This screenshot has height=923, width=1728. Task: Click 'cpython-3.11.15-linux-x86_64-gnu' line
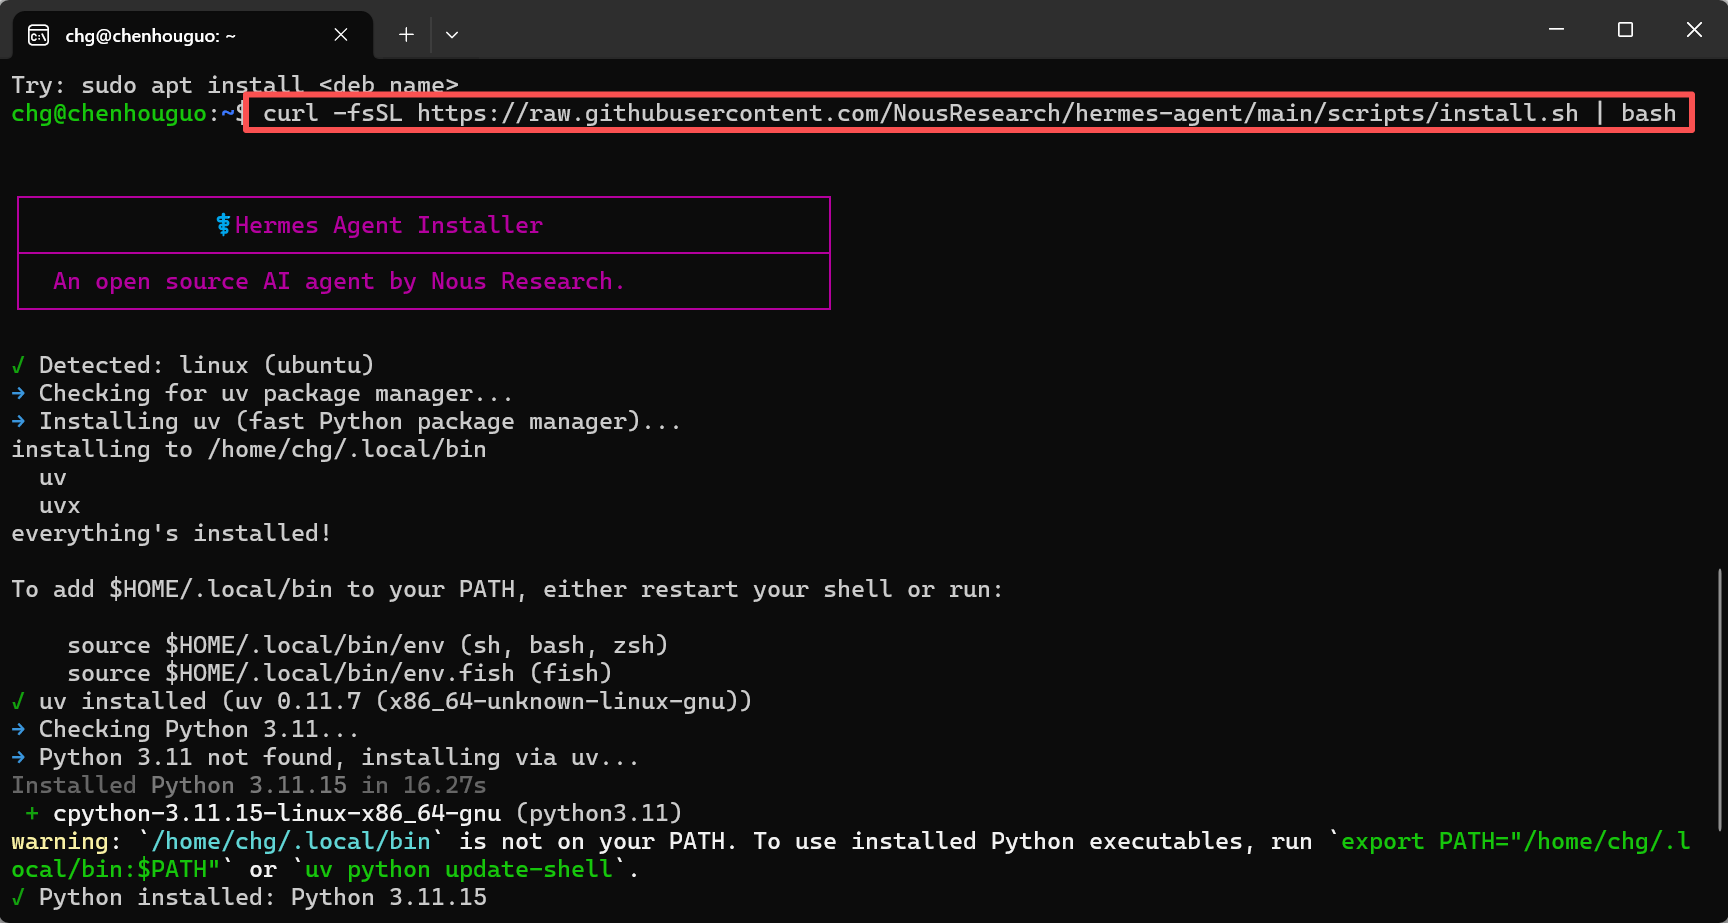[354, 813]
